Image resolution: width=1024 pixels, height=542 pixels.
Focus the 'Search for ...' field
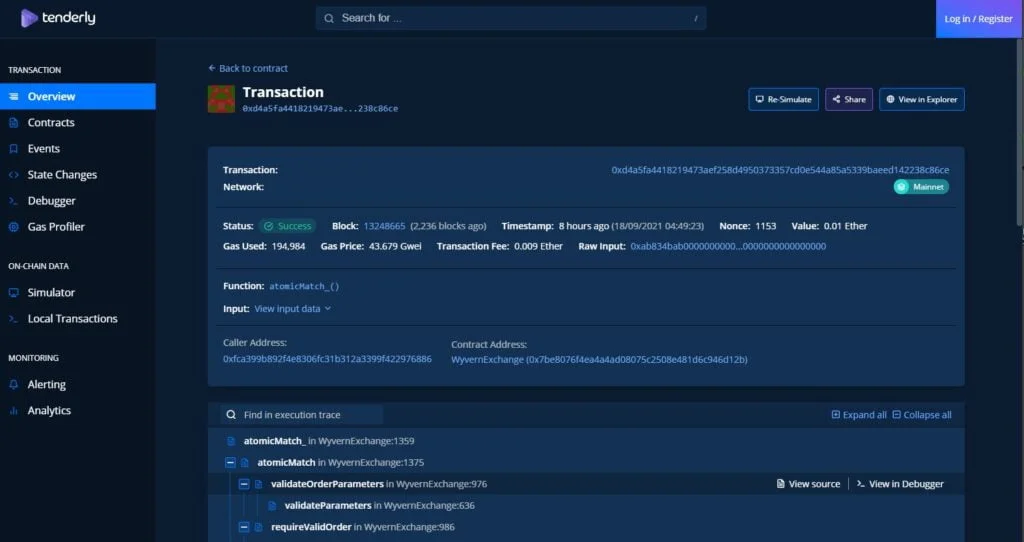pyautogui.click(x=511, y=18)
